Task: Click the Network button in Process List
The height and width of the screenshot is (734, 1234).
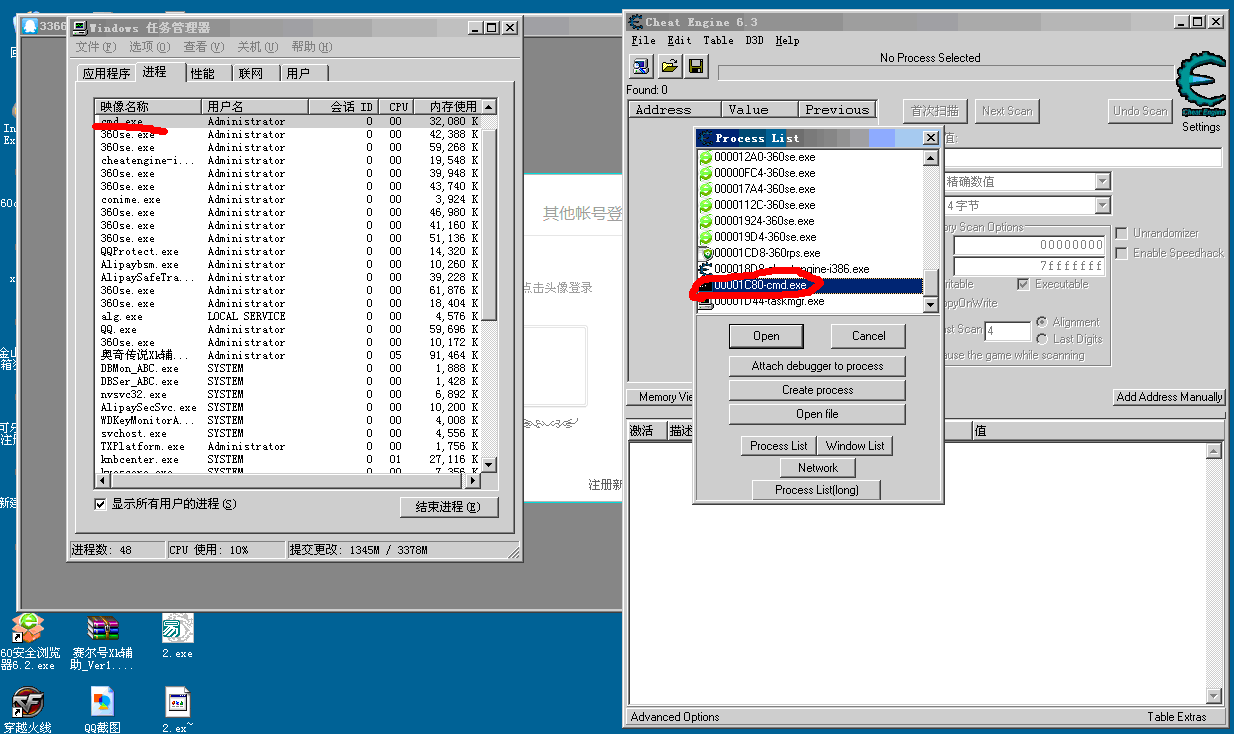Action: tap(817, 468)
